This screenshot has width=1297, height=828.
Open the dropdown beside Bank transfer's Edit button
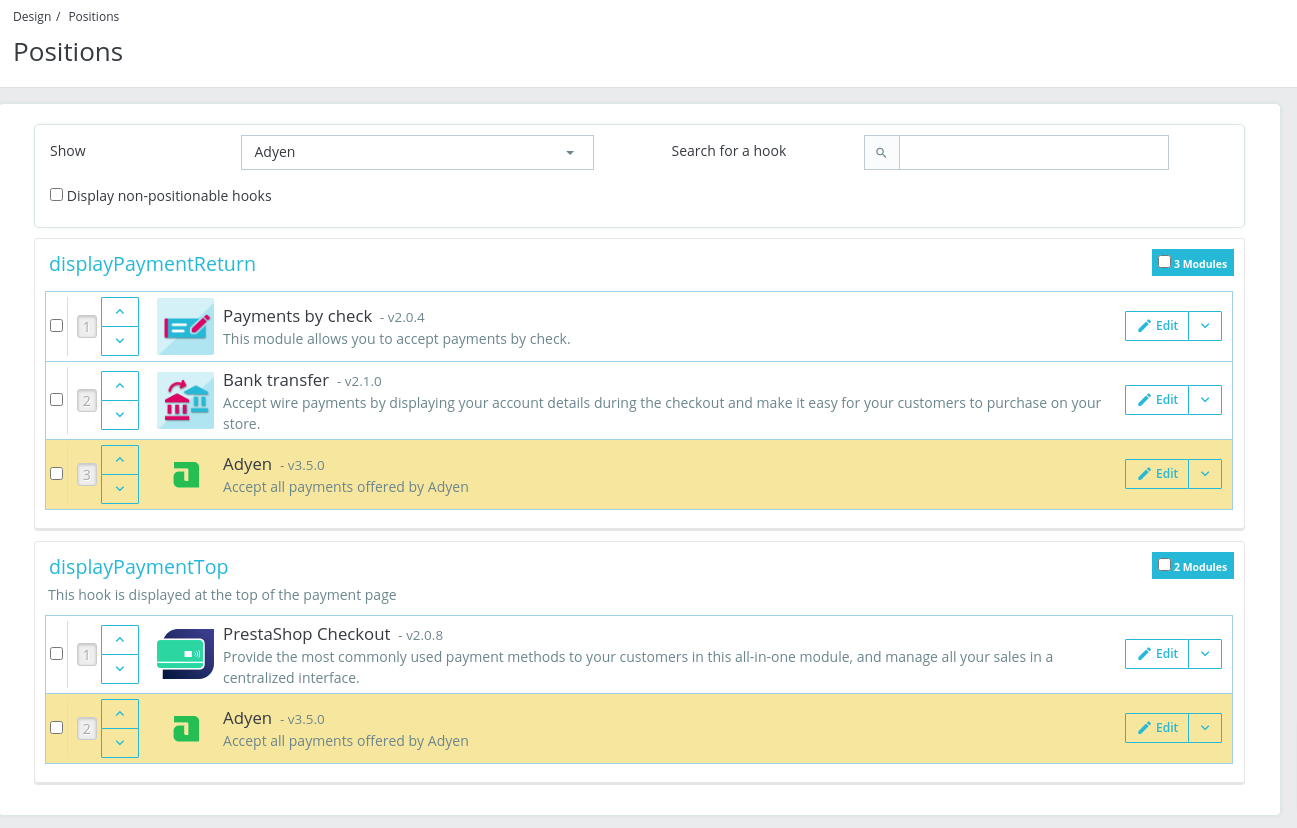(x=1204, y=399)
